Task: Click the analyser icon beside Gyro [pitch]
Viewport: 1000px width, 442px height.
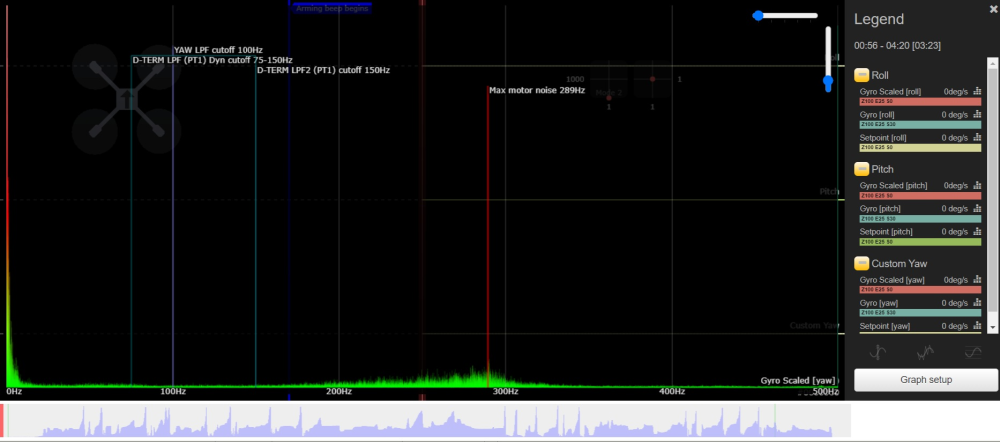Action: [x=977, y=209]
